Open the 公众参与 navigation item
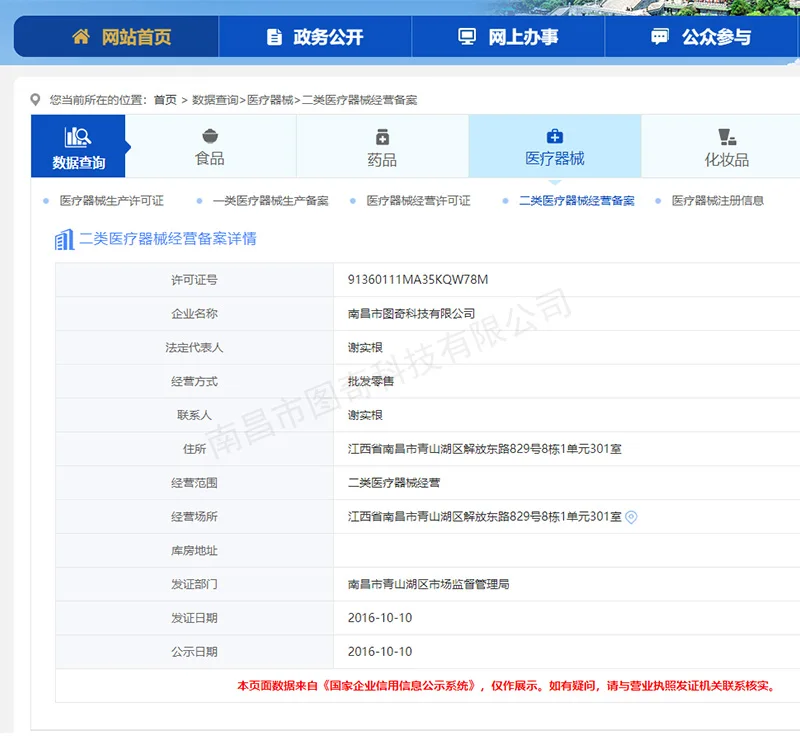 pyautogui.click(x=702, y=37)
